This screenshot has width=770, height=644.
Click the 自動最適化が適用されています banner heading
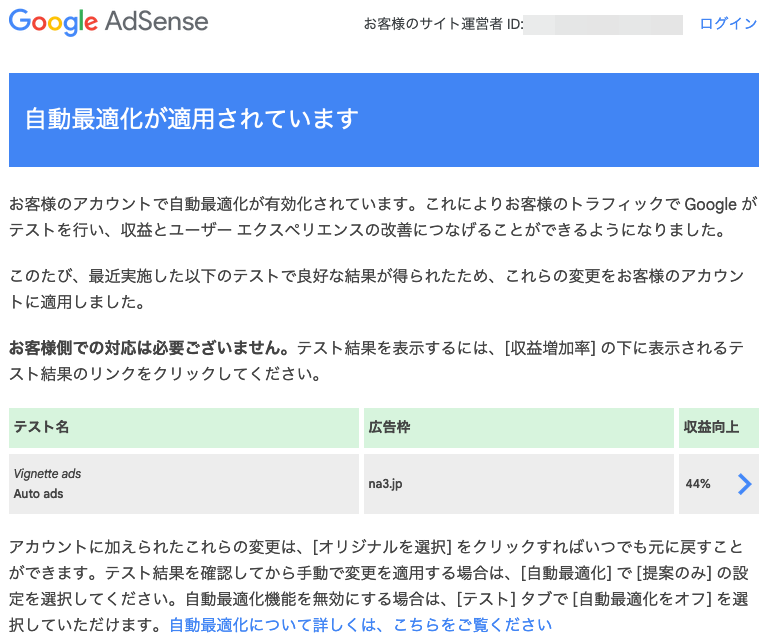point(192,119)
